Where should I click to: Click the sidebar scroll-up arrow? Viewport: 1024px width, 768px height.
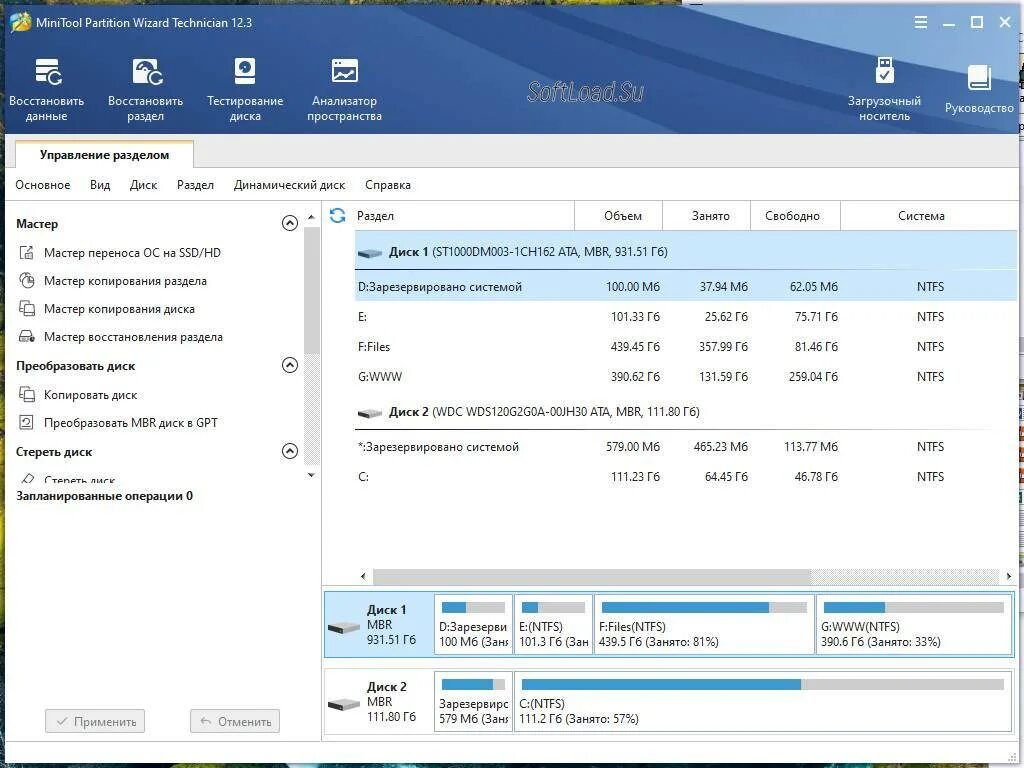312,216
